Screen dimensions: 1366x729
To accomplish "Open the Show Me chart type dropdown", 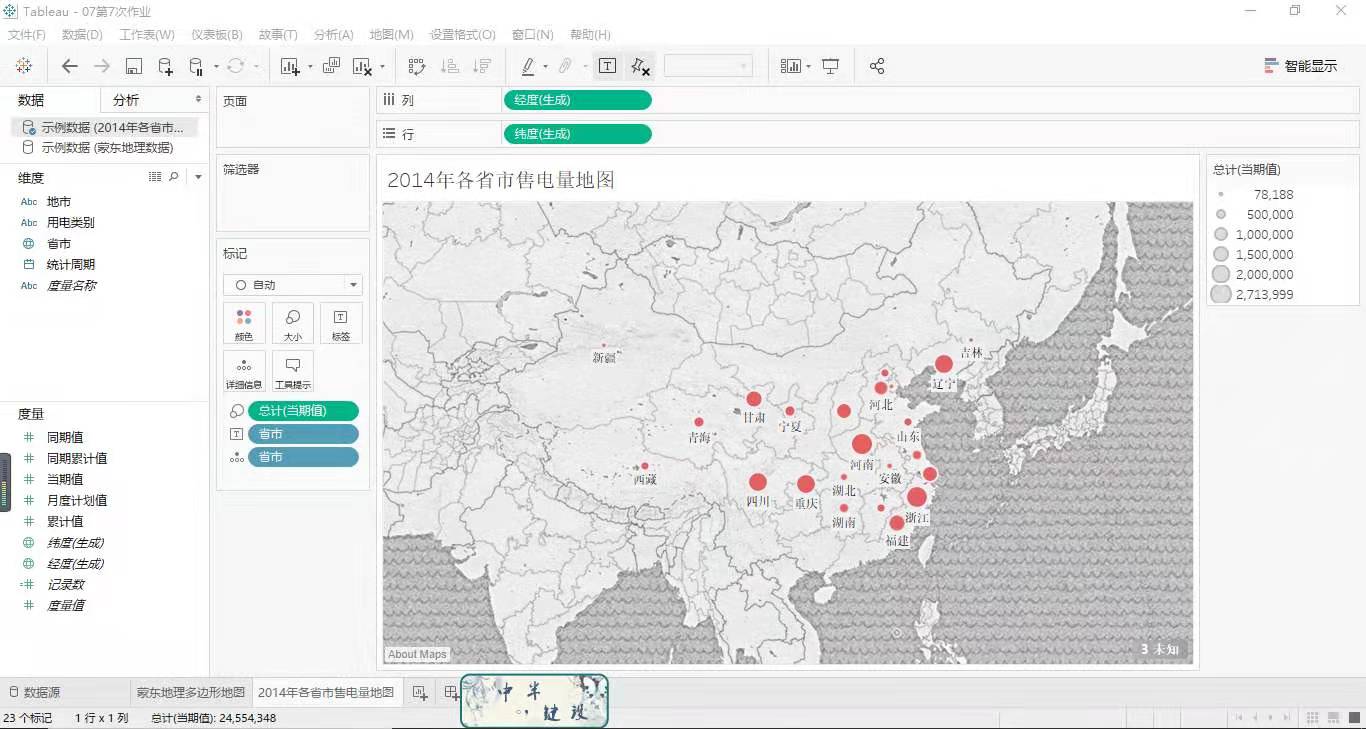I will pyautogui.click(x=795, y=66).
